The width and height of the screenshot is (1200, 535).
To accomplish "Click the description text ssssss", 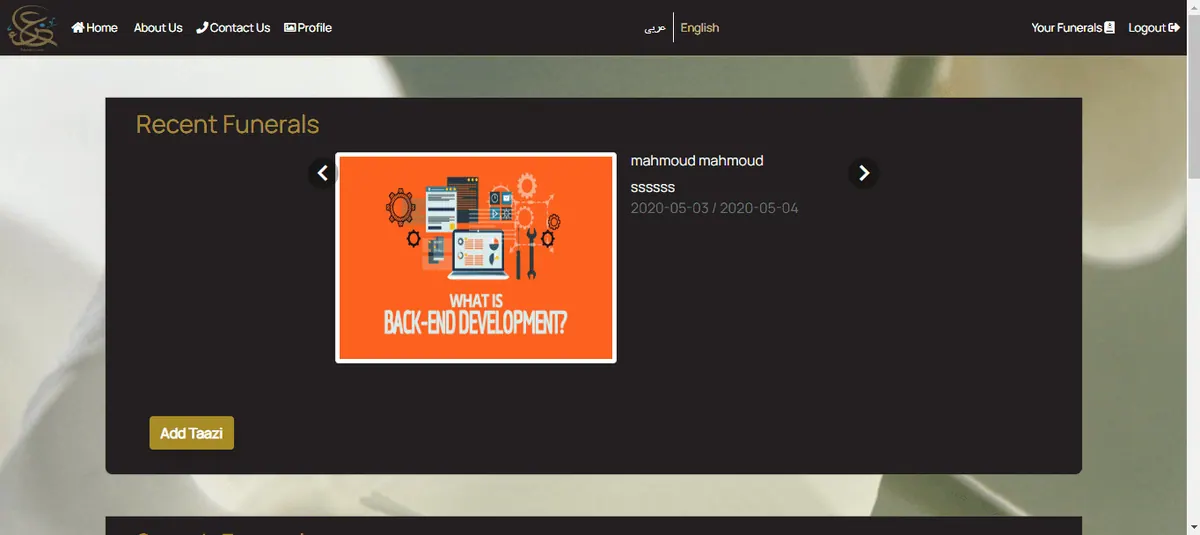I will coord(653,187).
